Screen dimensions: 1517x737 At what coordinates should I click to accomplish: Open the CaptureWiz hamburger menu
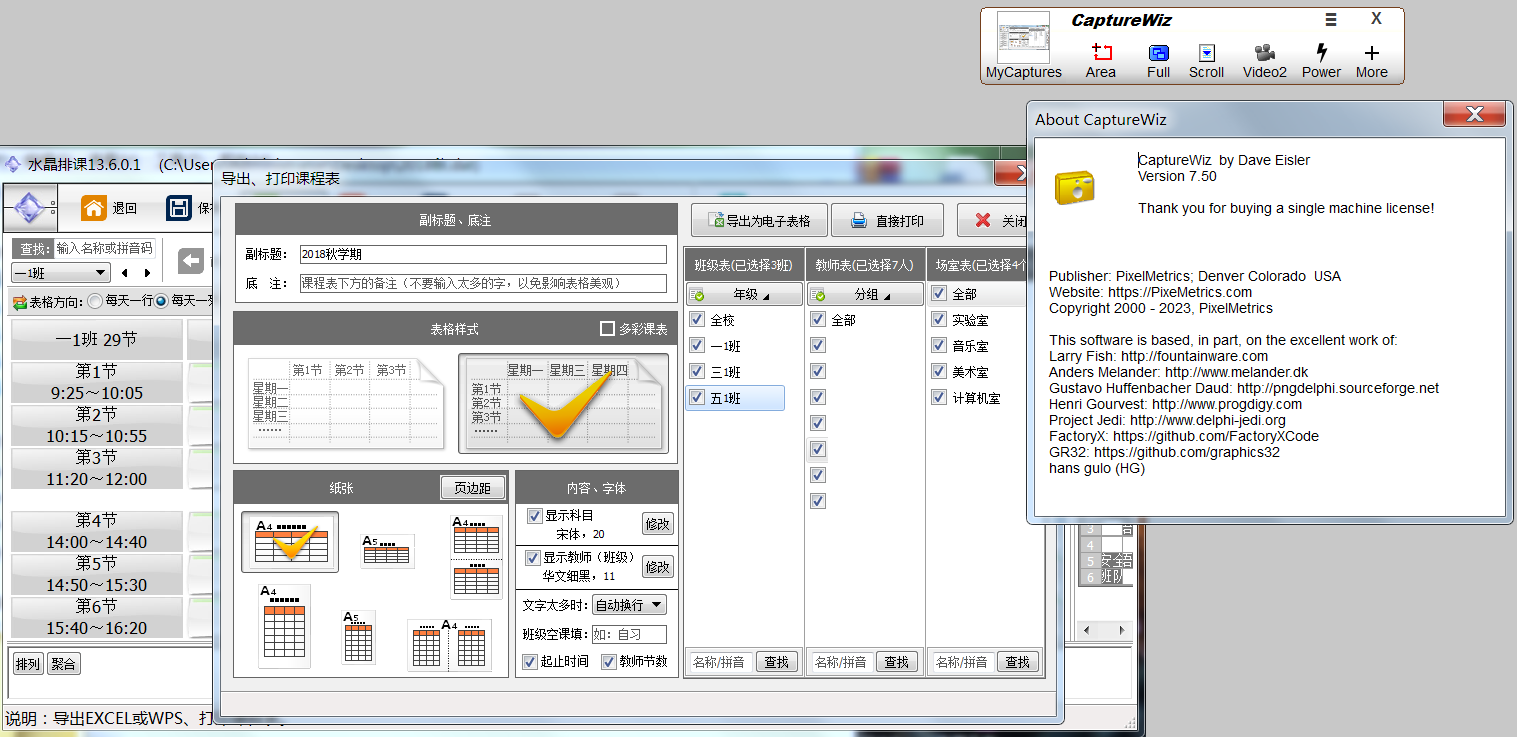(x=1330, y=18)
